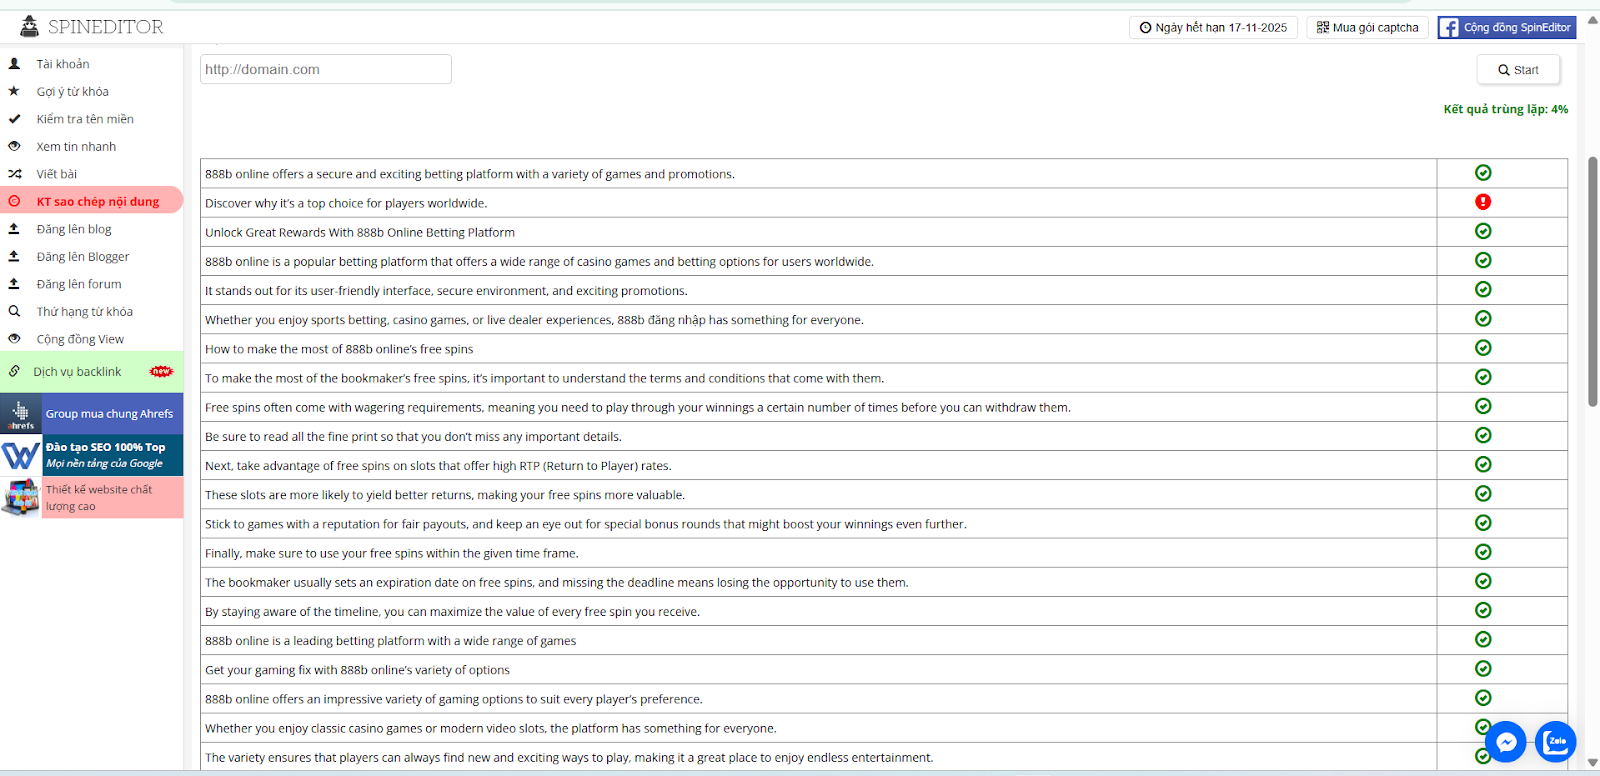
Task: Click check icon for fine print row
Action: (x=1483, y=435)
